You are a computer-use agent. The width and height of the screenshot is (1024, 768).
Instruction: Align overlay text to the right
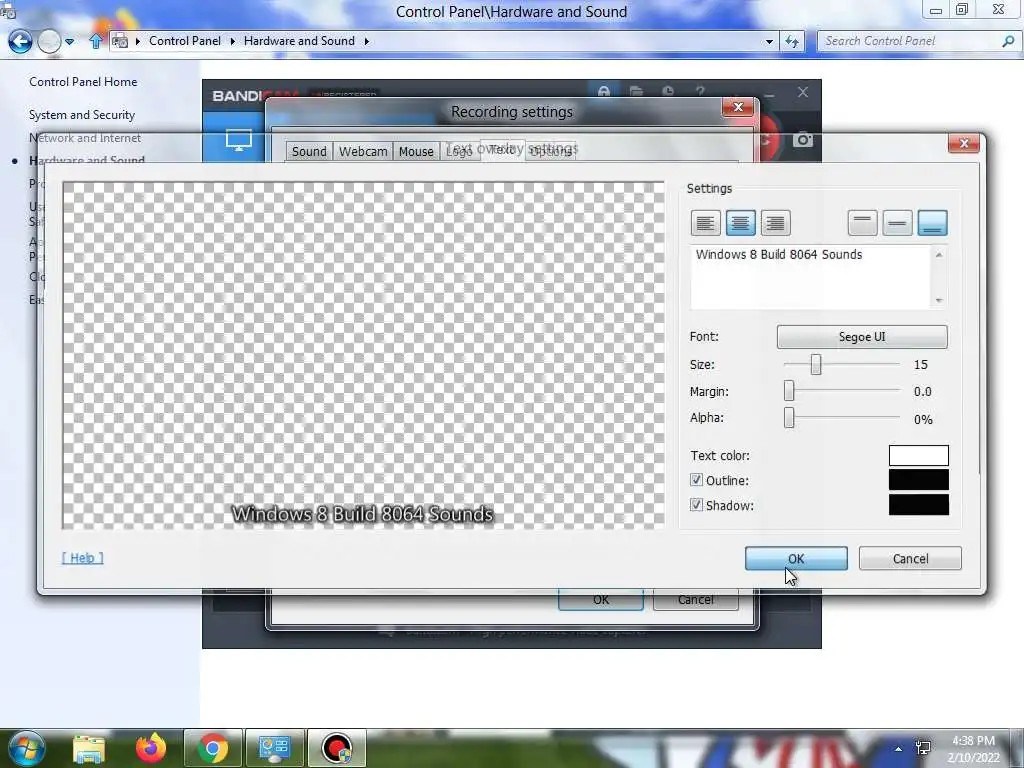pos(775,223)
